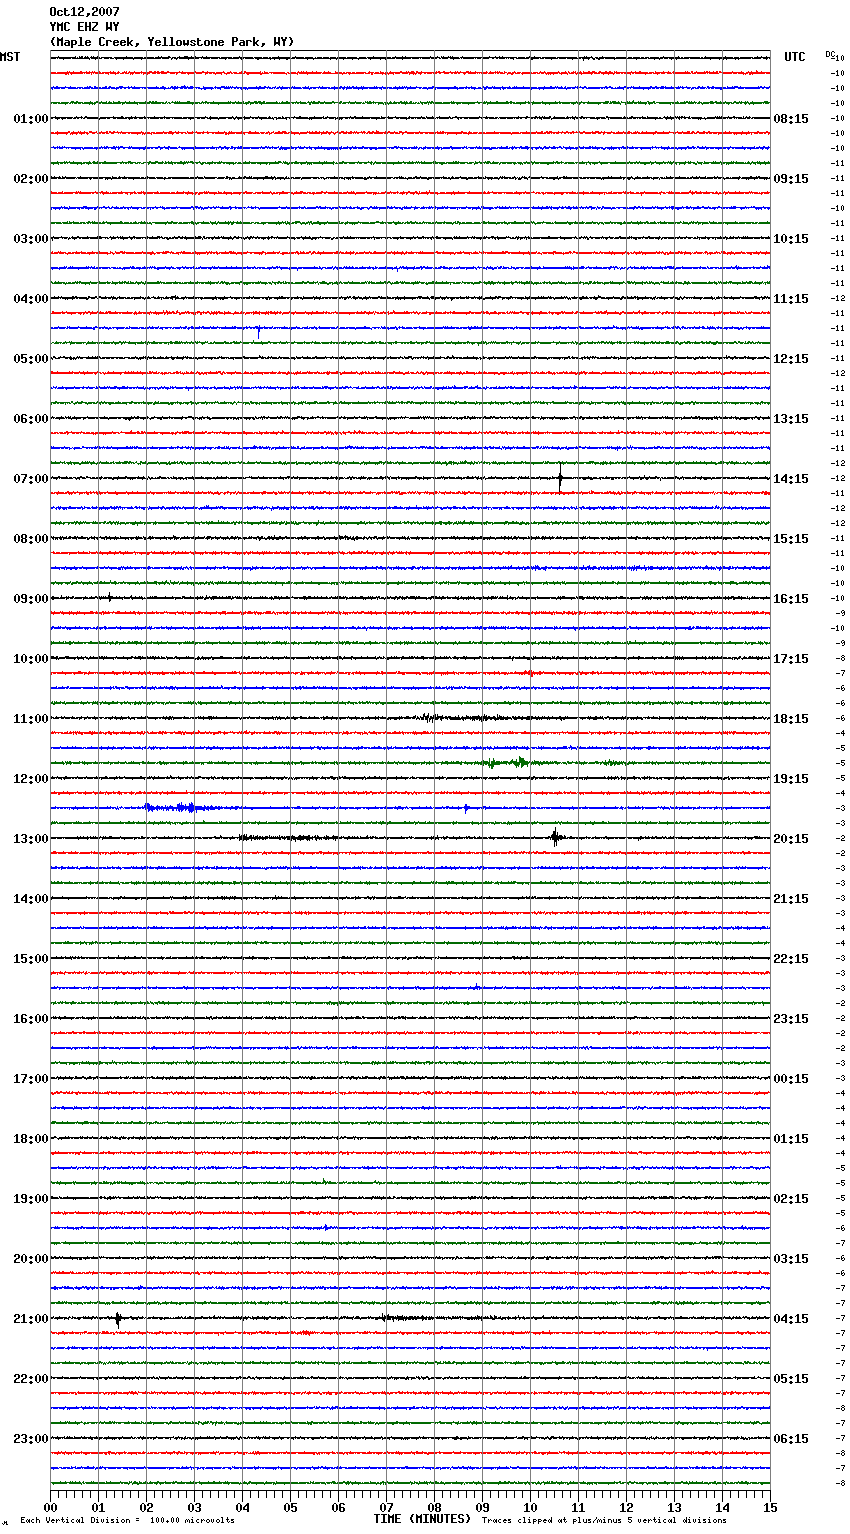850x1534 pixels.
Task: Click the 'Traces clipped at plus/minus 5 vertical divisions' note
Action: coord(604,1521)
